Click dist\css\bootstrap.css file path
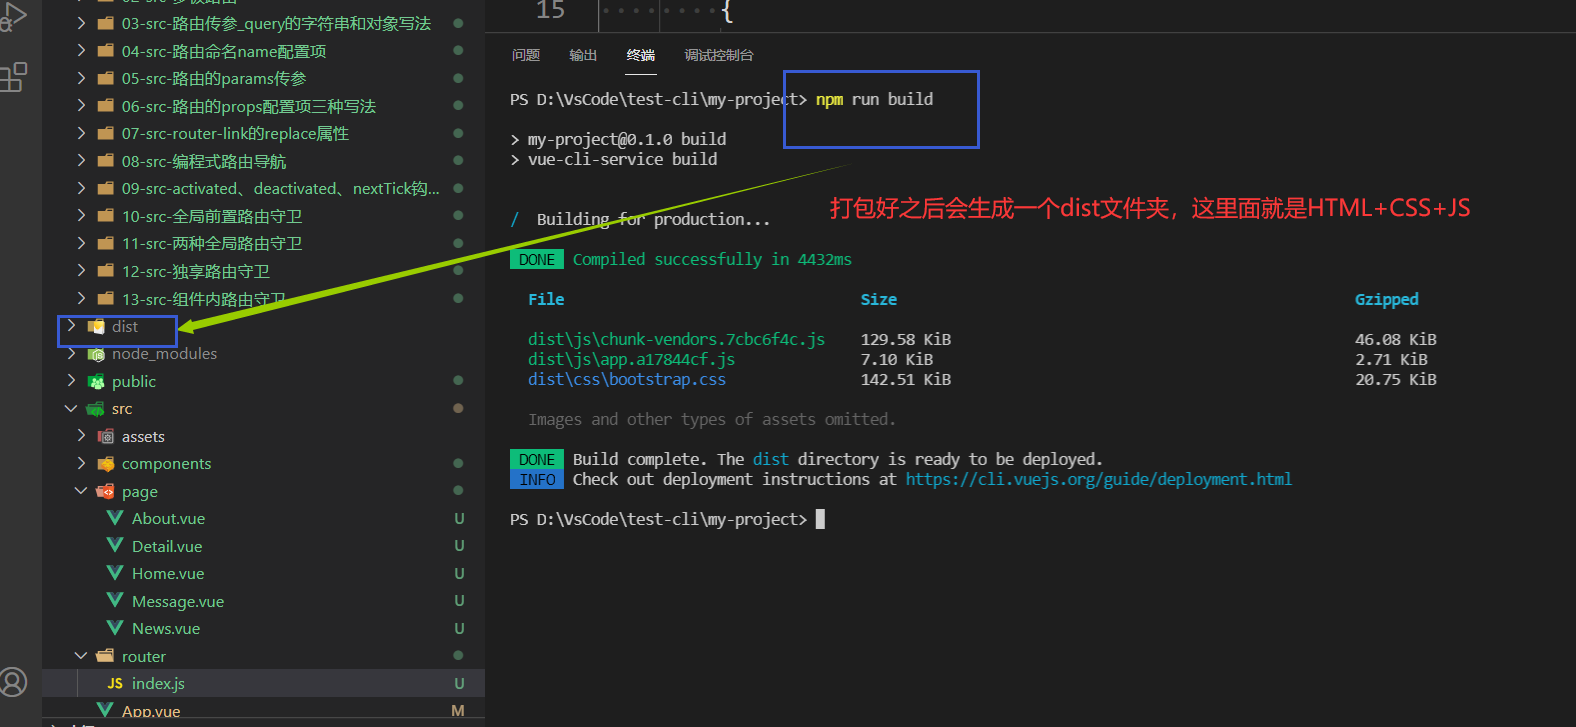The image size is (1576, 727). coord(627,379)
